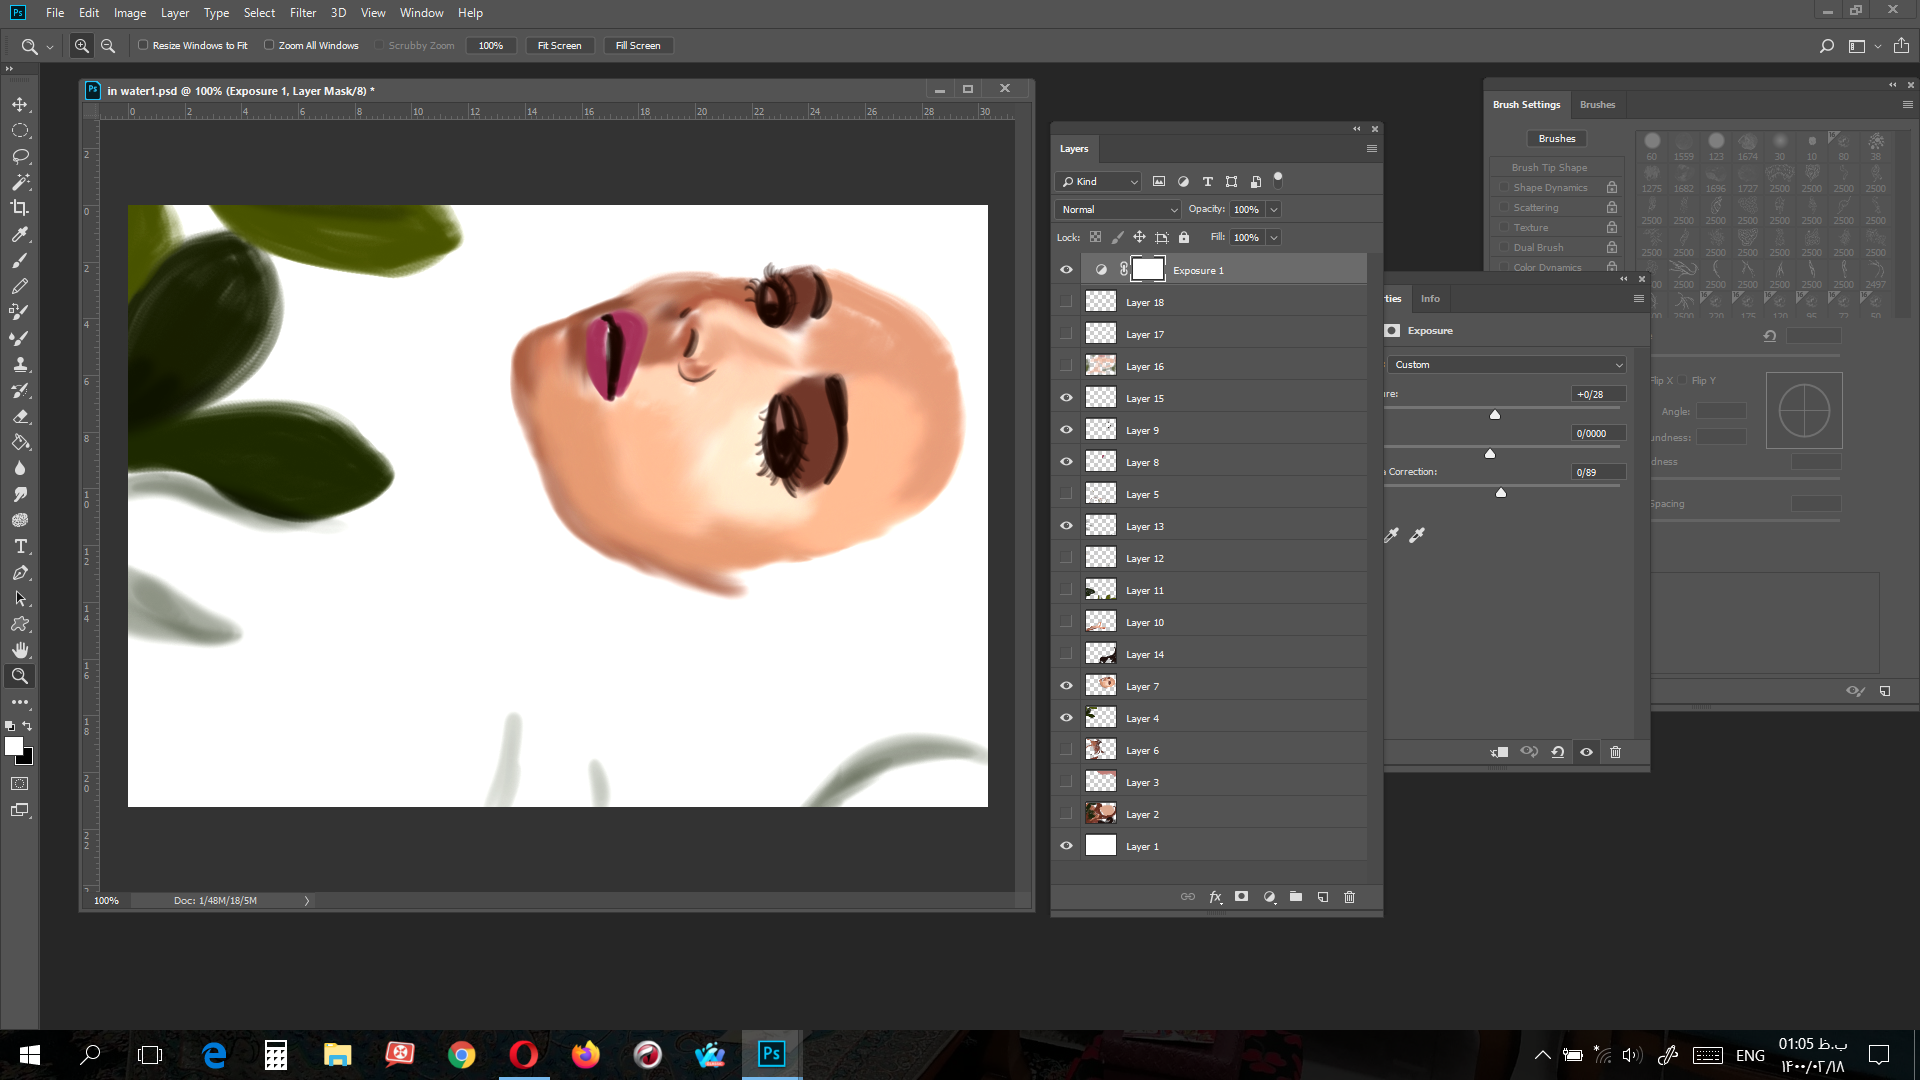Select the Move tool
The width and height of the screenshot is (1920, 1080).
coord(20,105)
